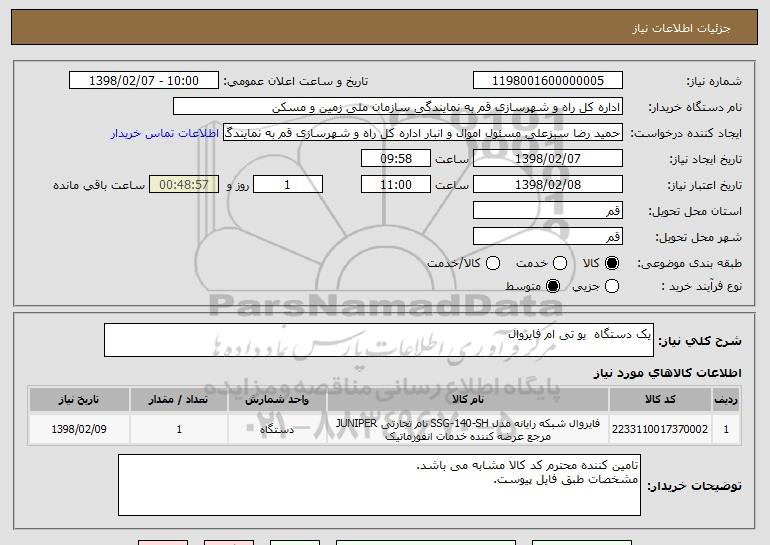Click the توضیحات خریدار text area
This screenshot has width=770, height=545.
pos(379,485)
